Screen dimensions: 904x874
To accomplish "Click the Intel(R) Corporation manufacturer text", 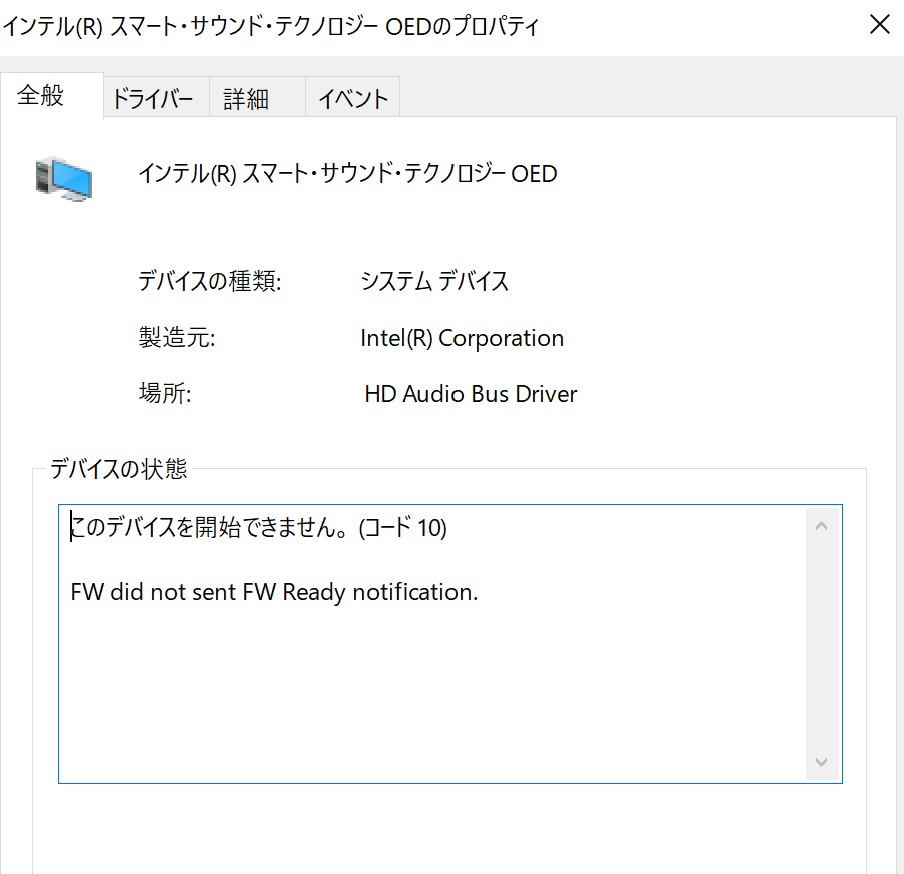I will [x=462, y=338].
